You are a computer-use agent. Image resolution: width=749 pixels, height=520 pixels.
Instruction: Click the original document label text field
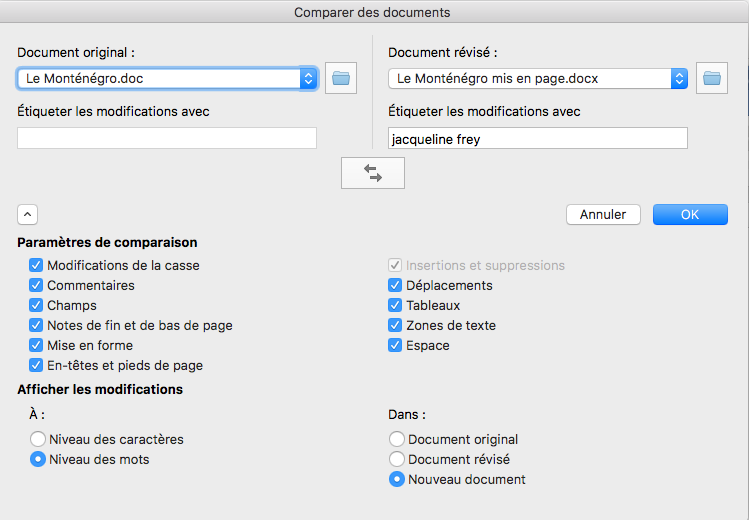point(167,139)
